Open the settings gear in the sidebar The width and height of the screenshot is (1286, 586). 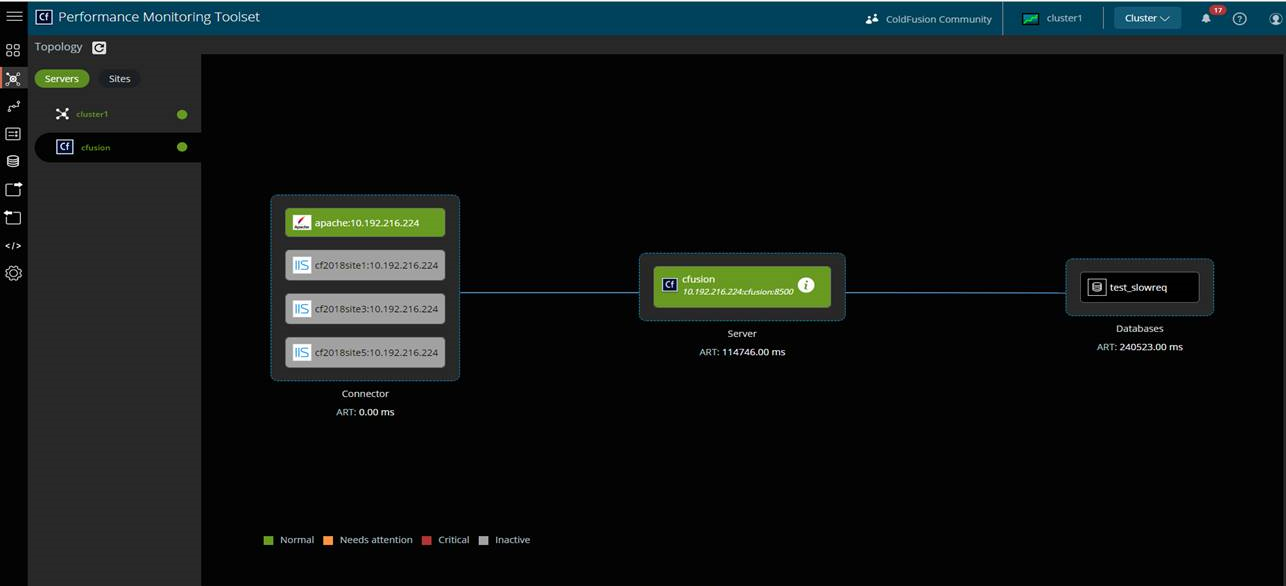(x=13, y=273)
